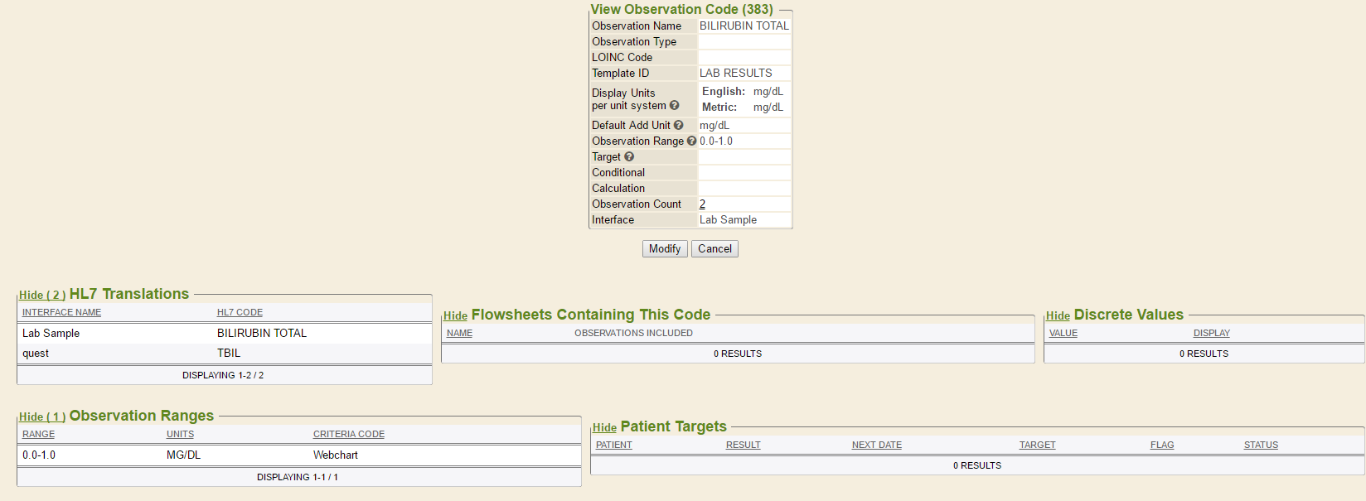Sort Patient Targets by Next Date
This screenshot has width=1366, height=501.
pyautogui.click(x=876, y=445)
